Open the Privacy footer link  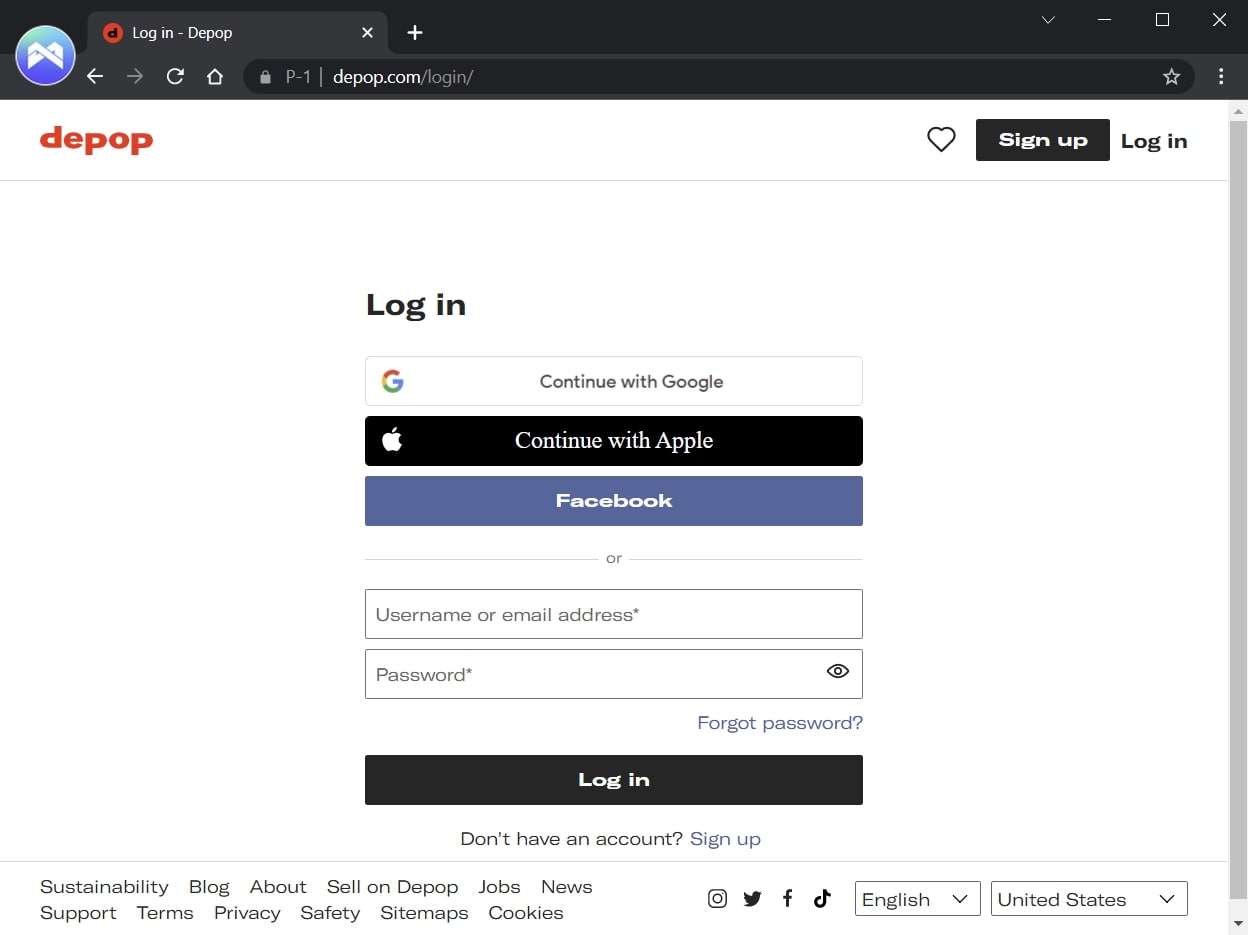[247, 913]
